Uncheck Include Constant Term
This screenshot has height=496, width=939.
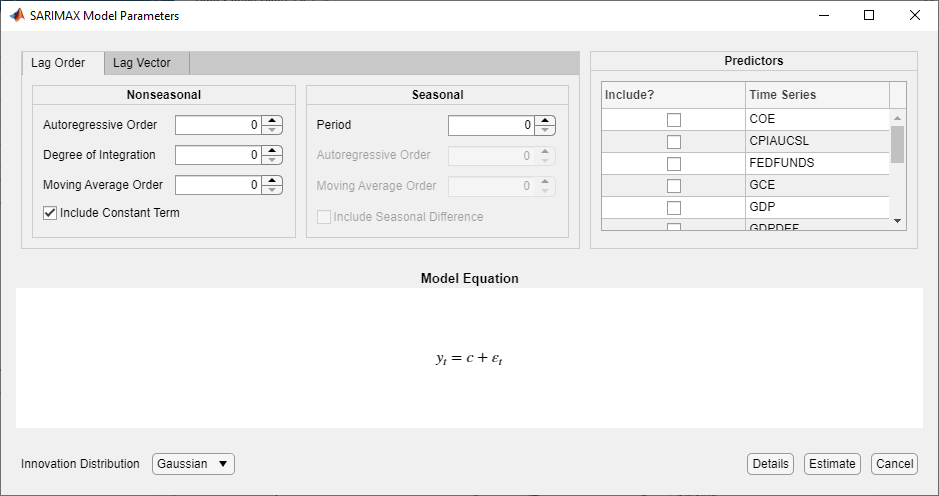coord(50,213)
